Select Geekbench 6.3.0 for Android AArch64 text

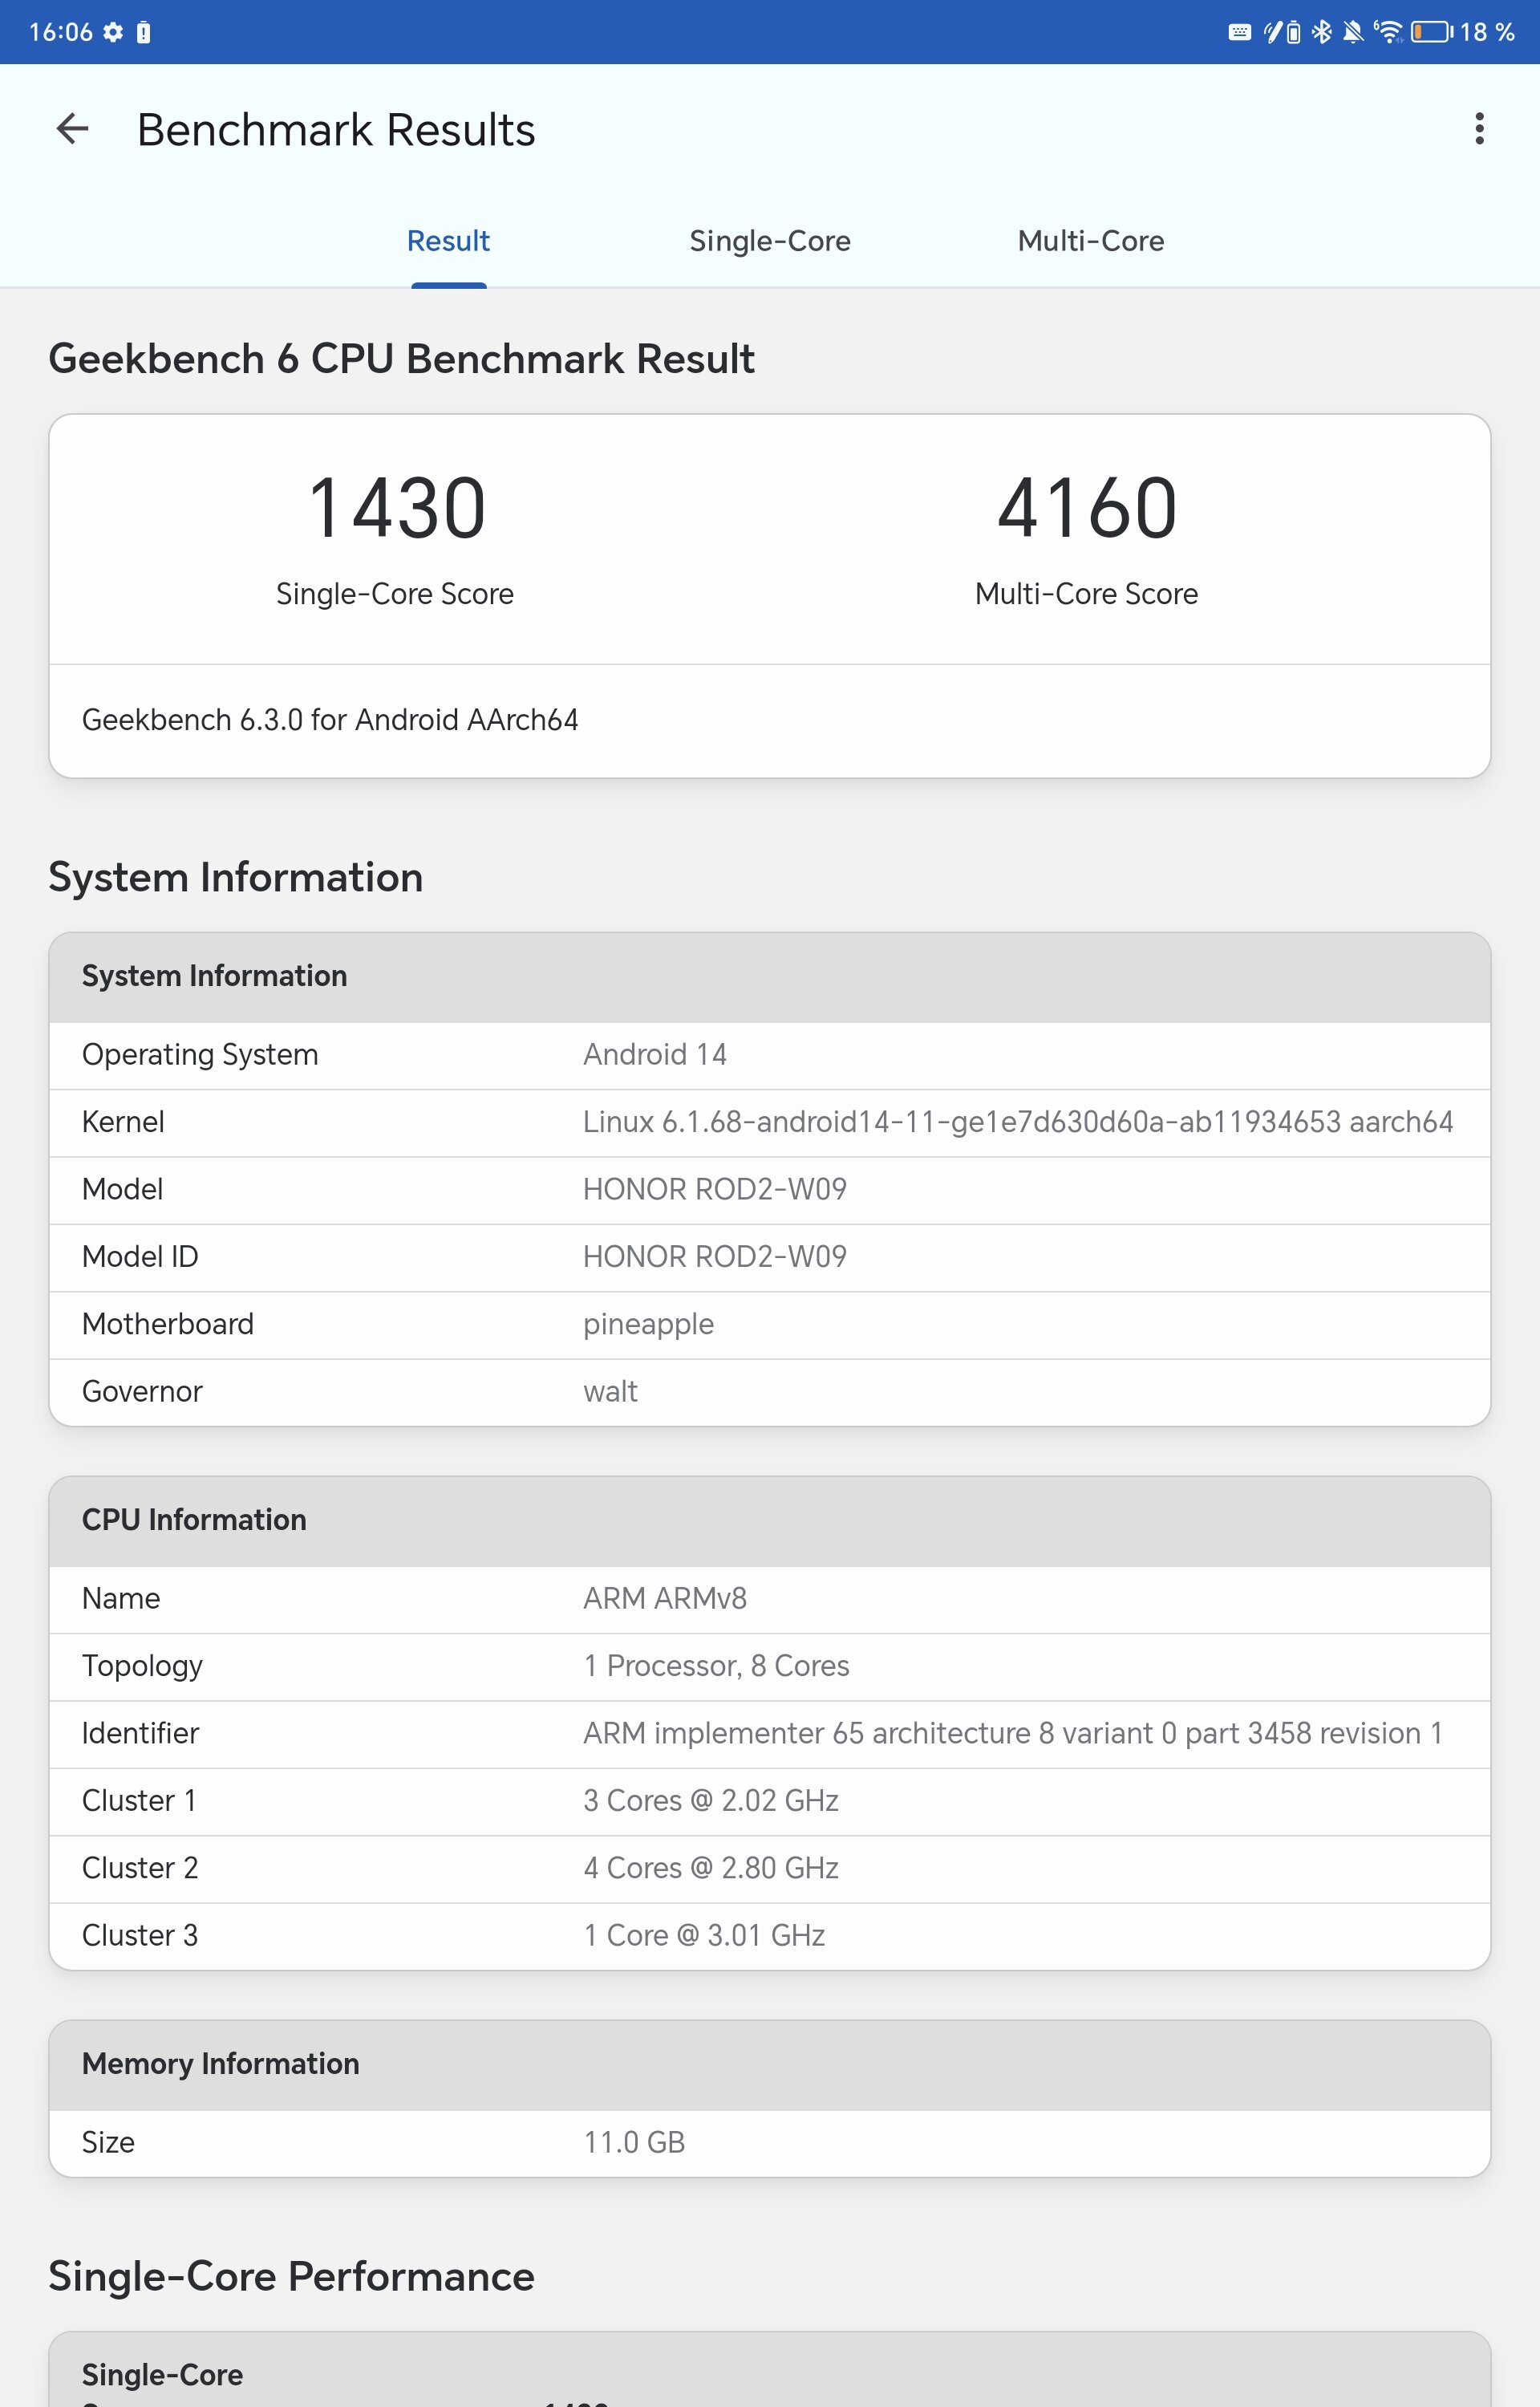click(330, 720)
